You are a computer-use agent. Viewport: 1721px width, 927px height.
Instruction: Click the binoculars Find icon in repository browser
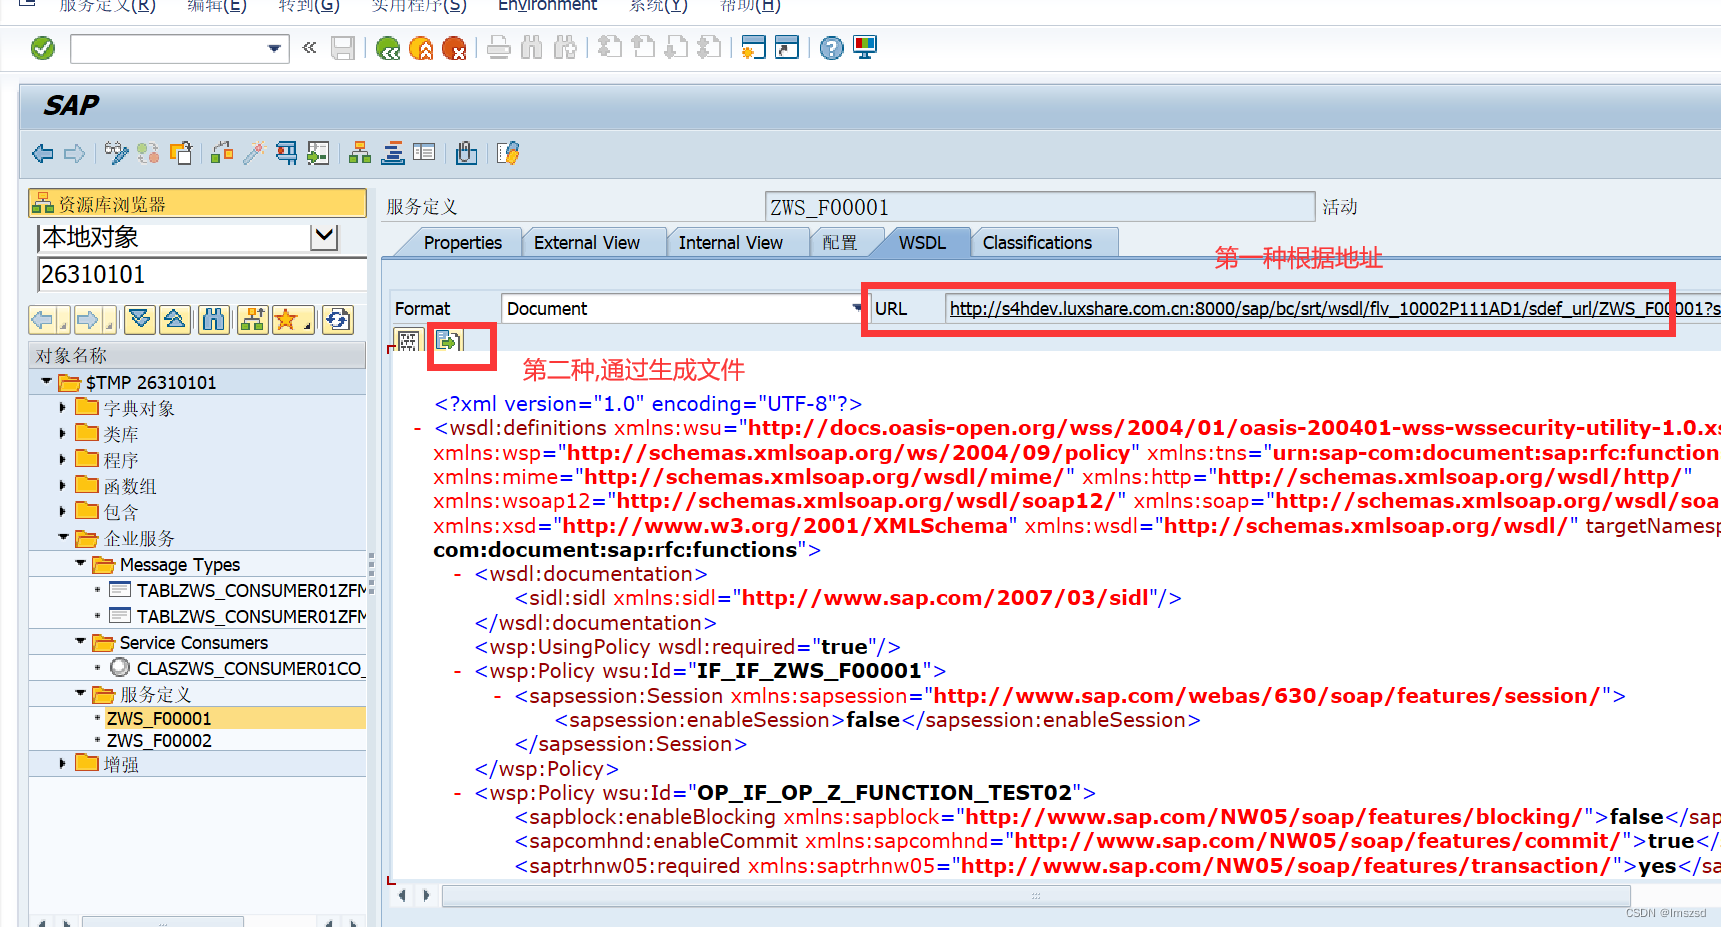tap(214, 320)
